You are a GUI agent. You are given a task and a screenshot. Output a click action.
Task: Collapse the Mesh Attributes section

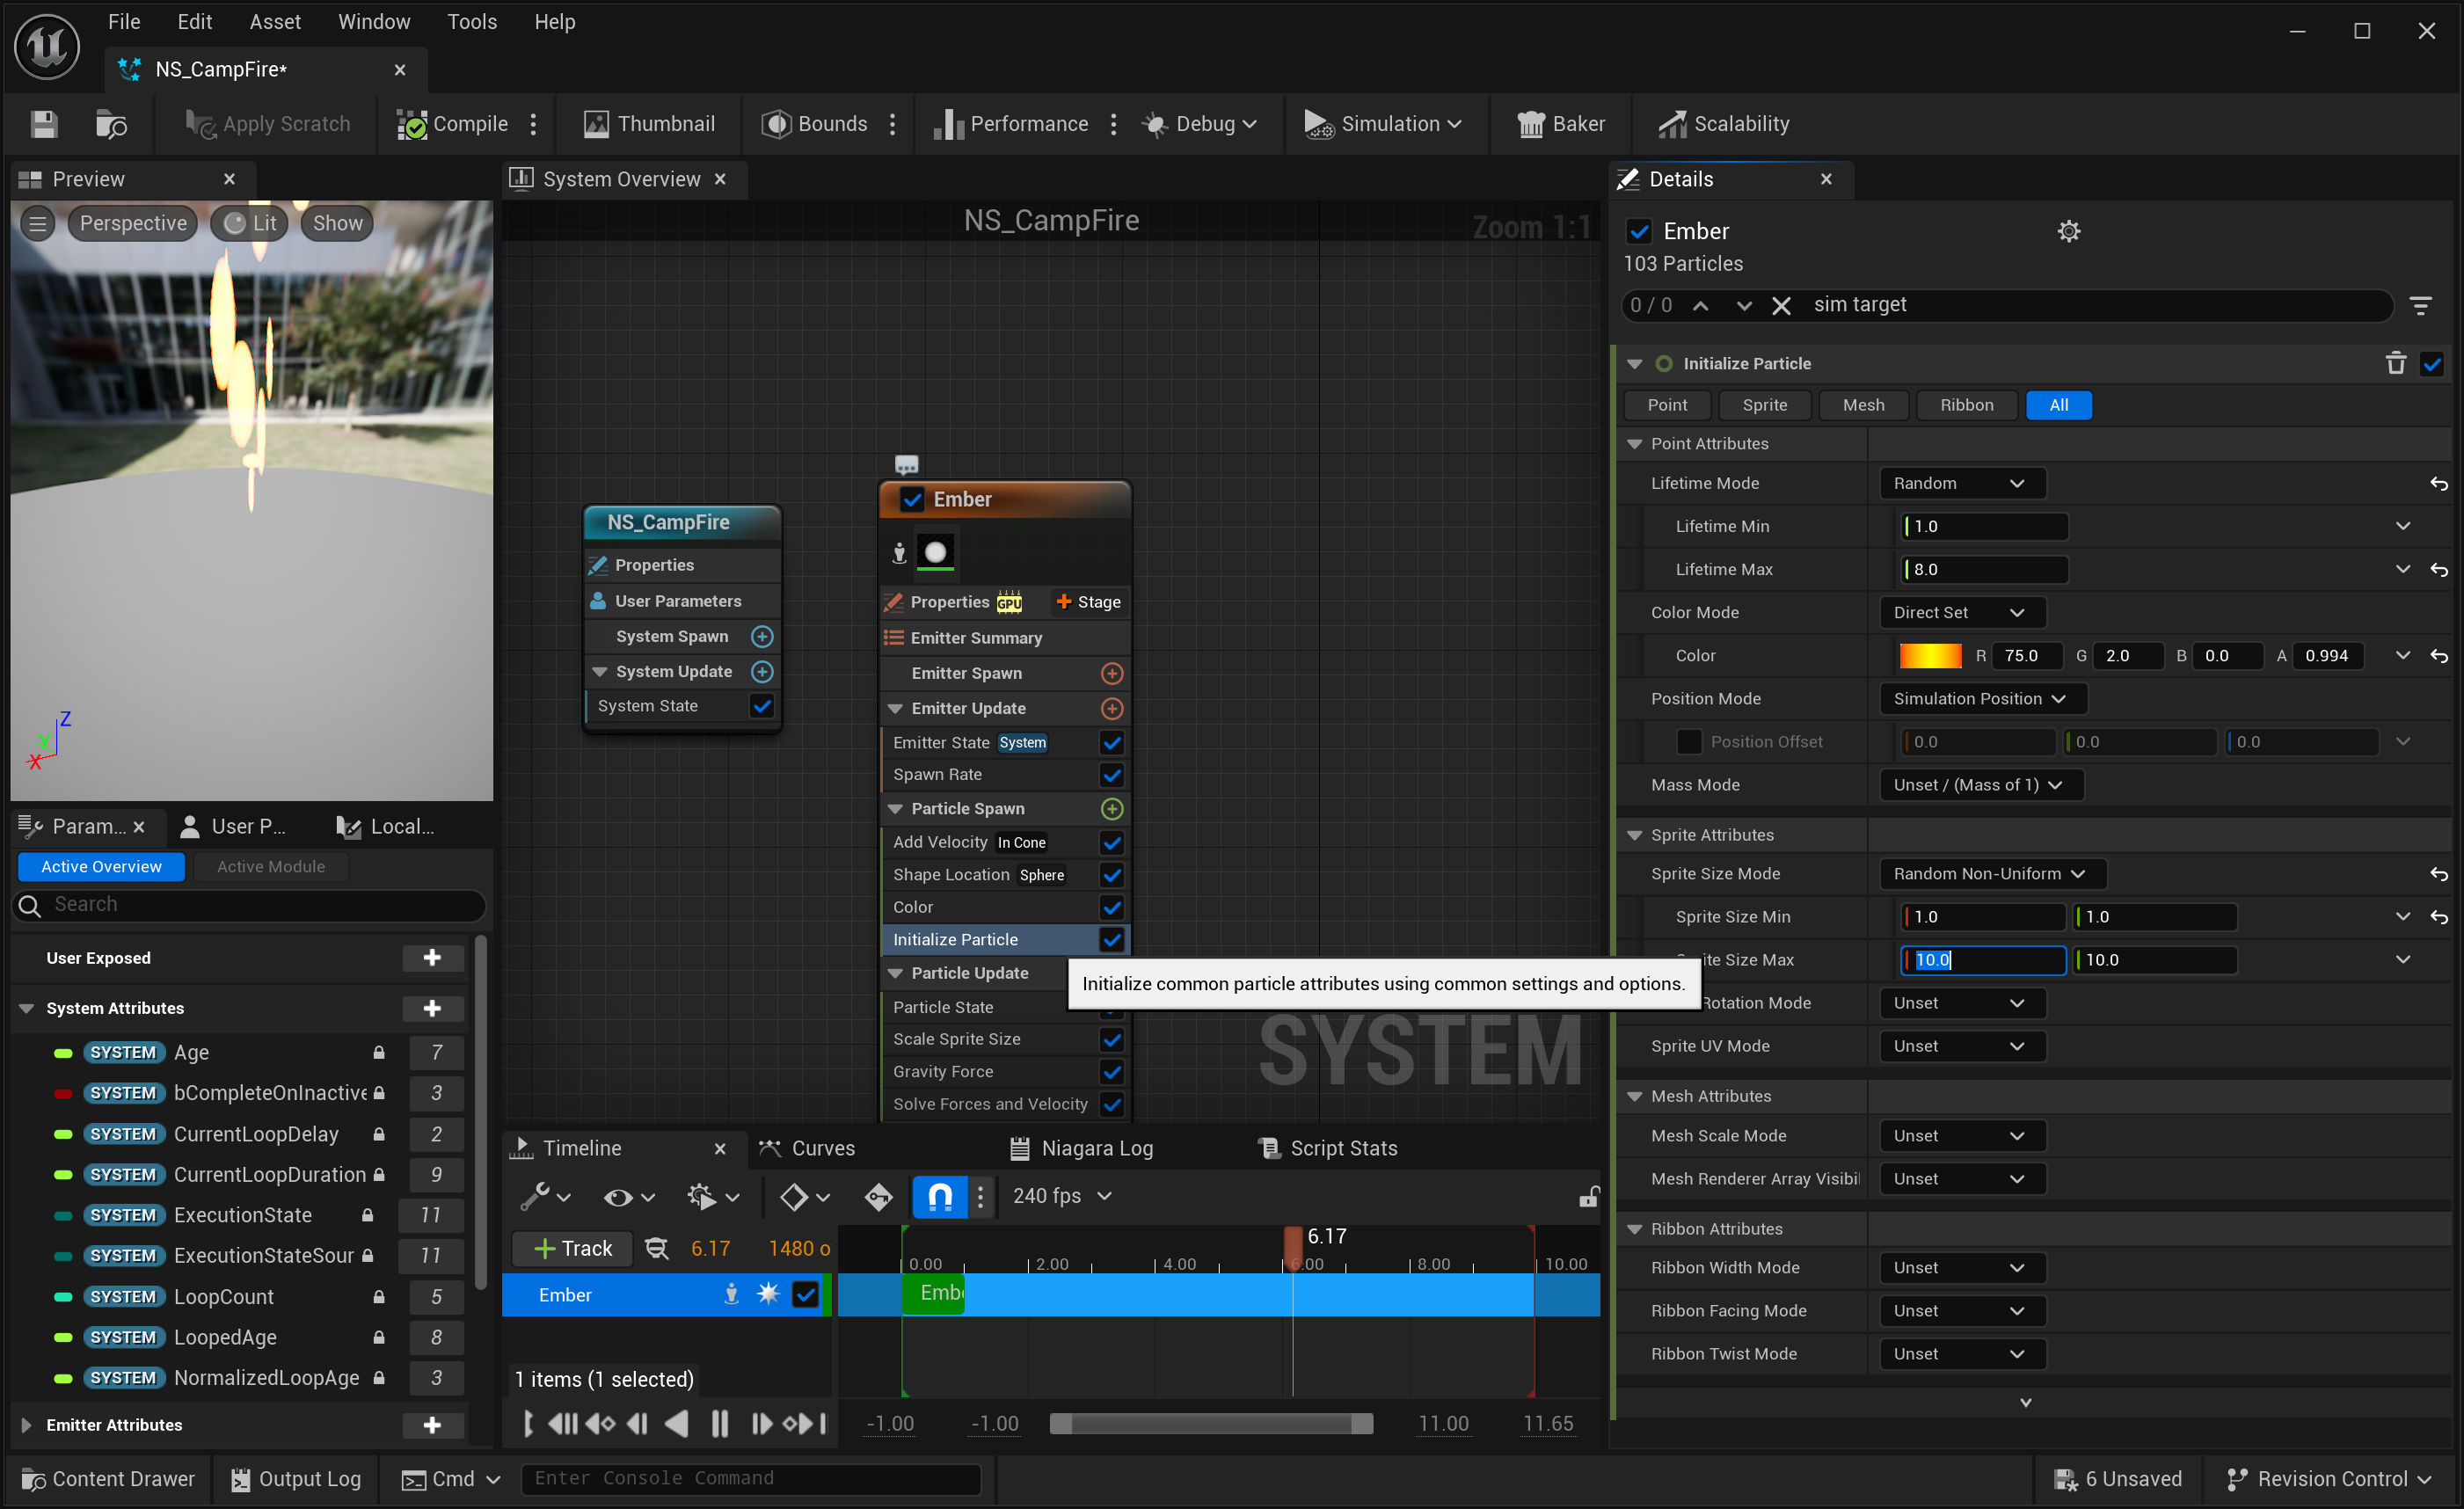1635,1096
